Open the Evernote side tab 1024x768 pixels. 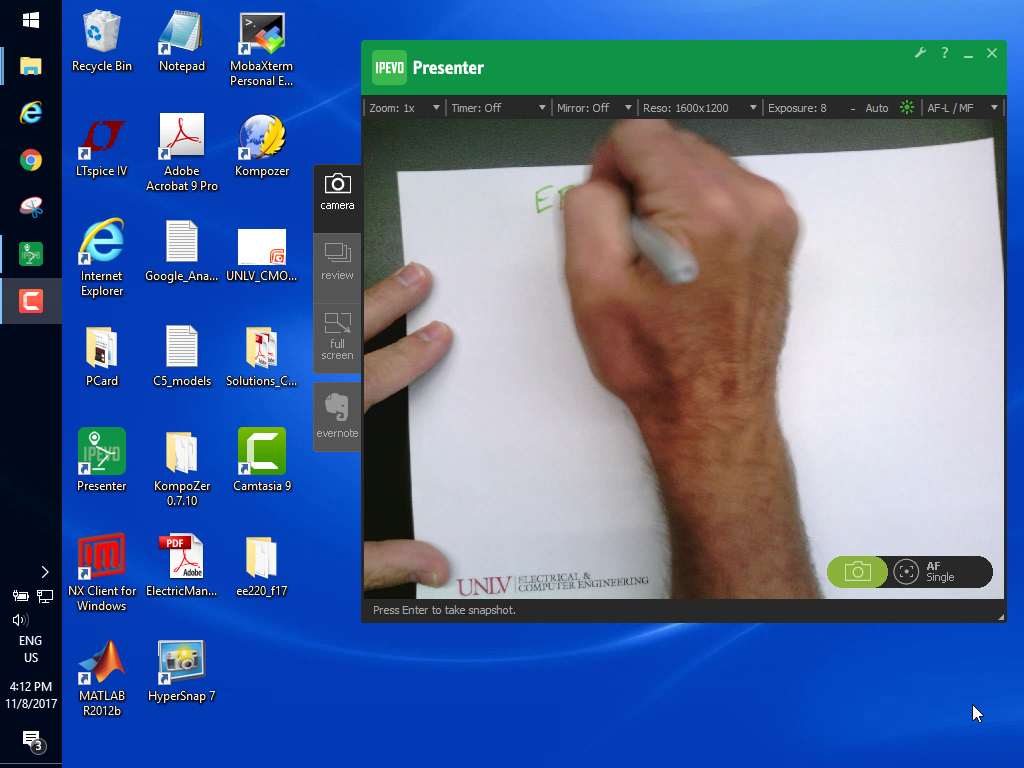(337, 417)
